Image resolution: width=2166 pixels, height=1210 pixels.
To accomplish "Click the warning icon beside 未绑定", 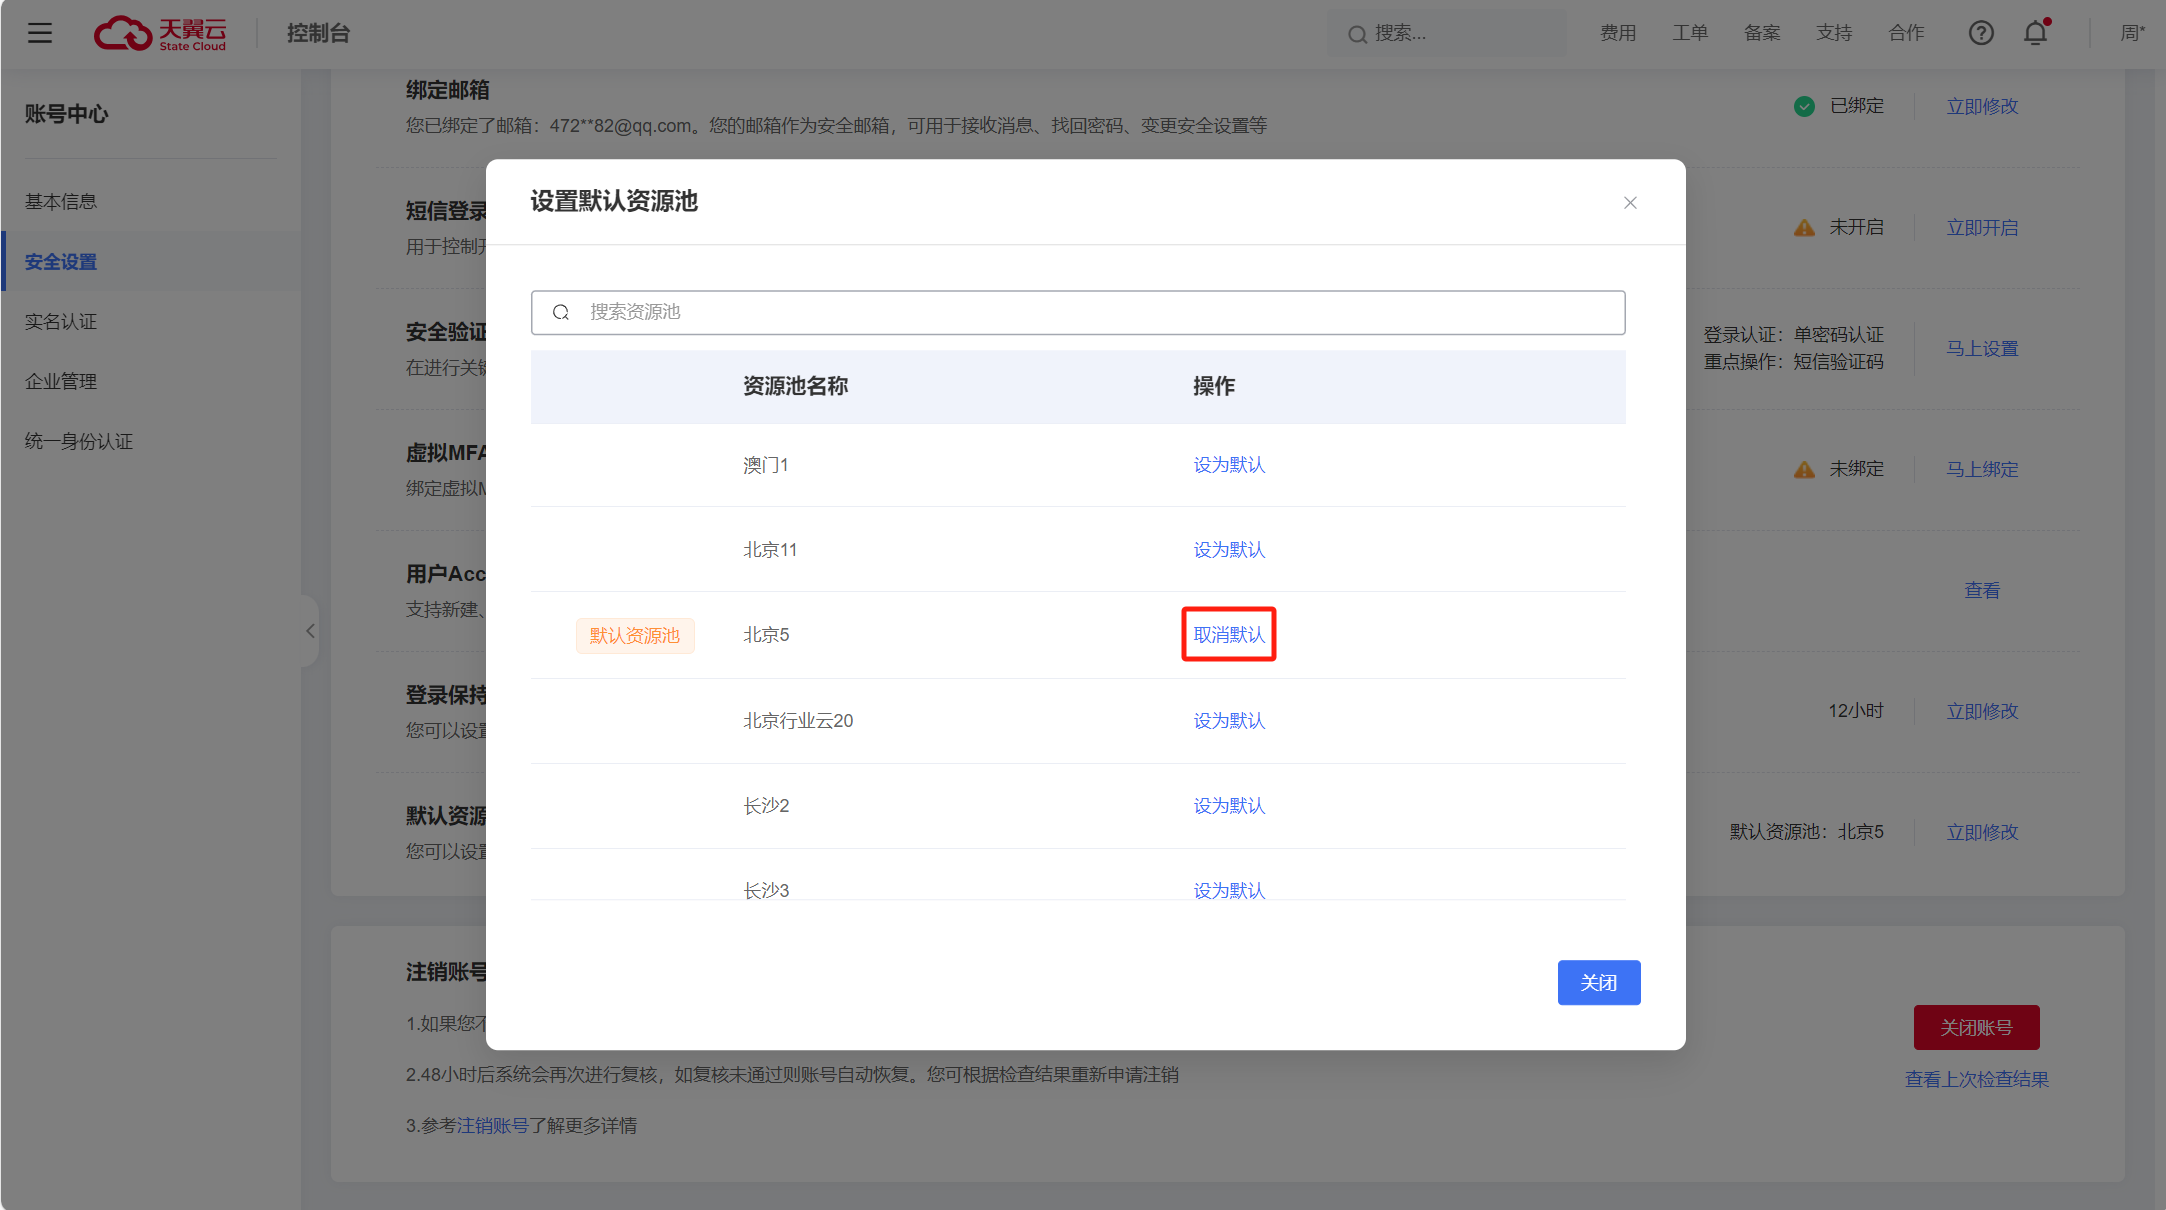I will click(1804, 470).
